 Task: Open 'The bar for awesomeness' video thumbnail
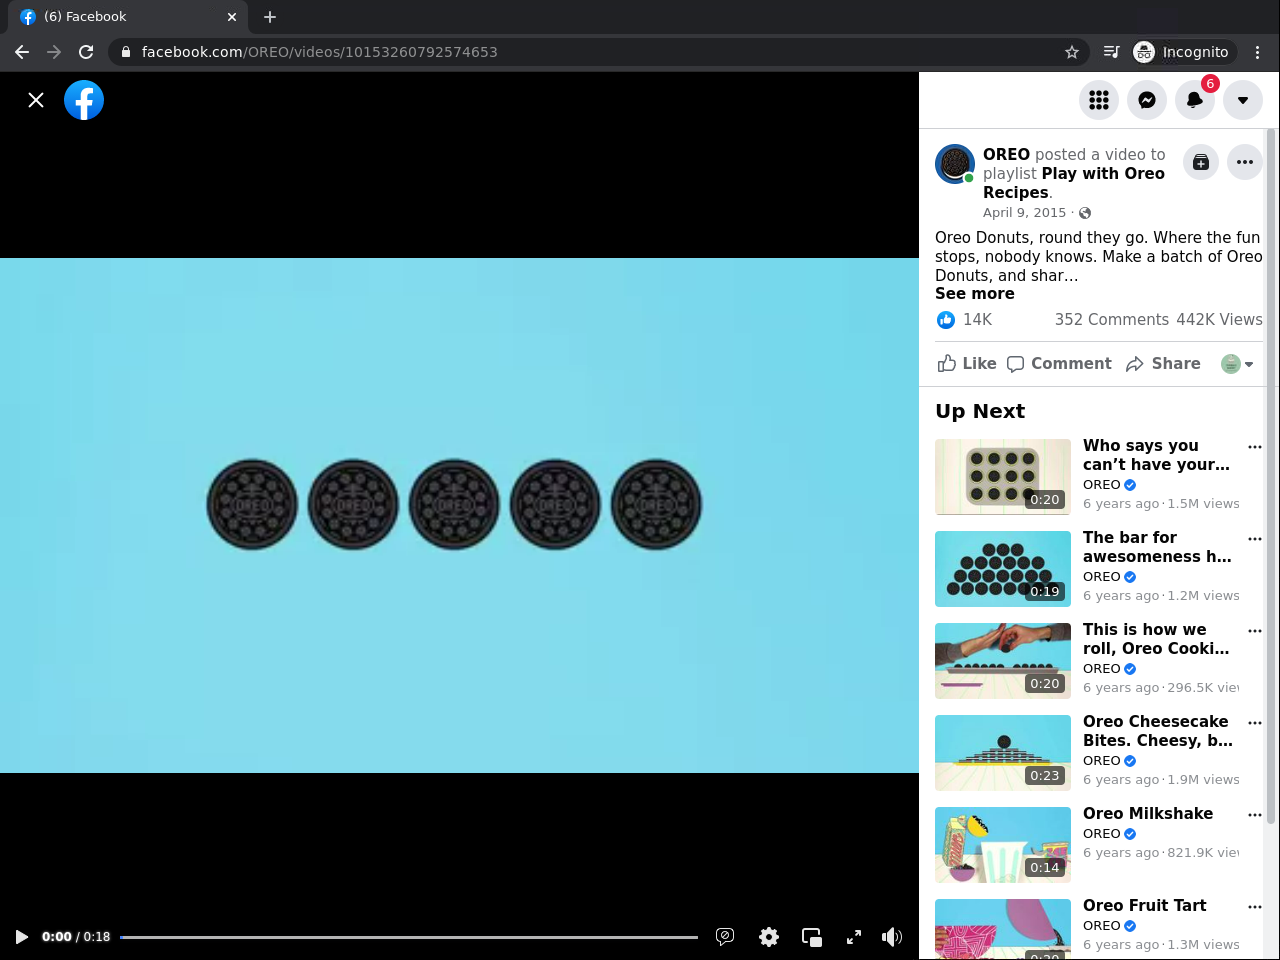tap(1003, 569)
